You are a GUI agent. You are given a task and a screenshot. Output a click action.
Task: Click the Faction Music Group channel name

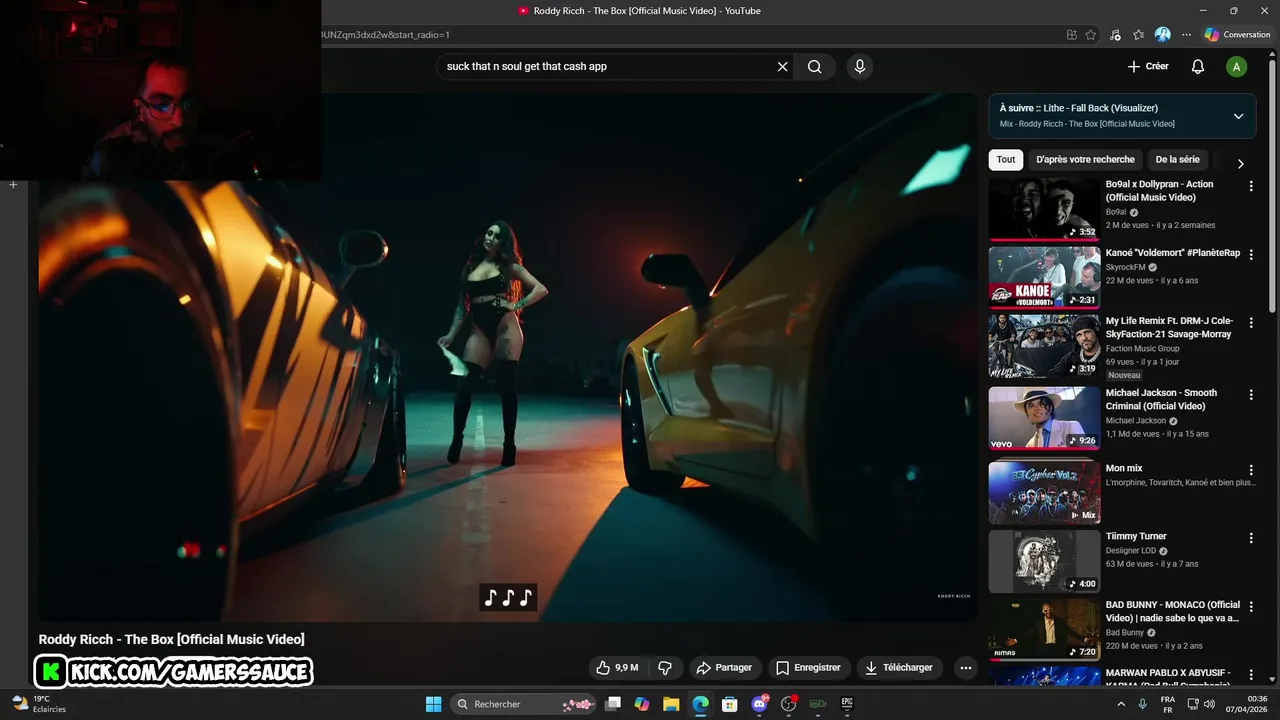point(1142,348)
